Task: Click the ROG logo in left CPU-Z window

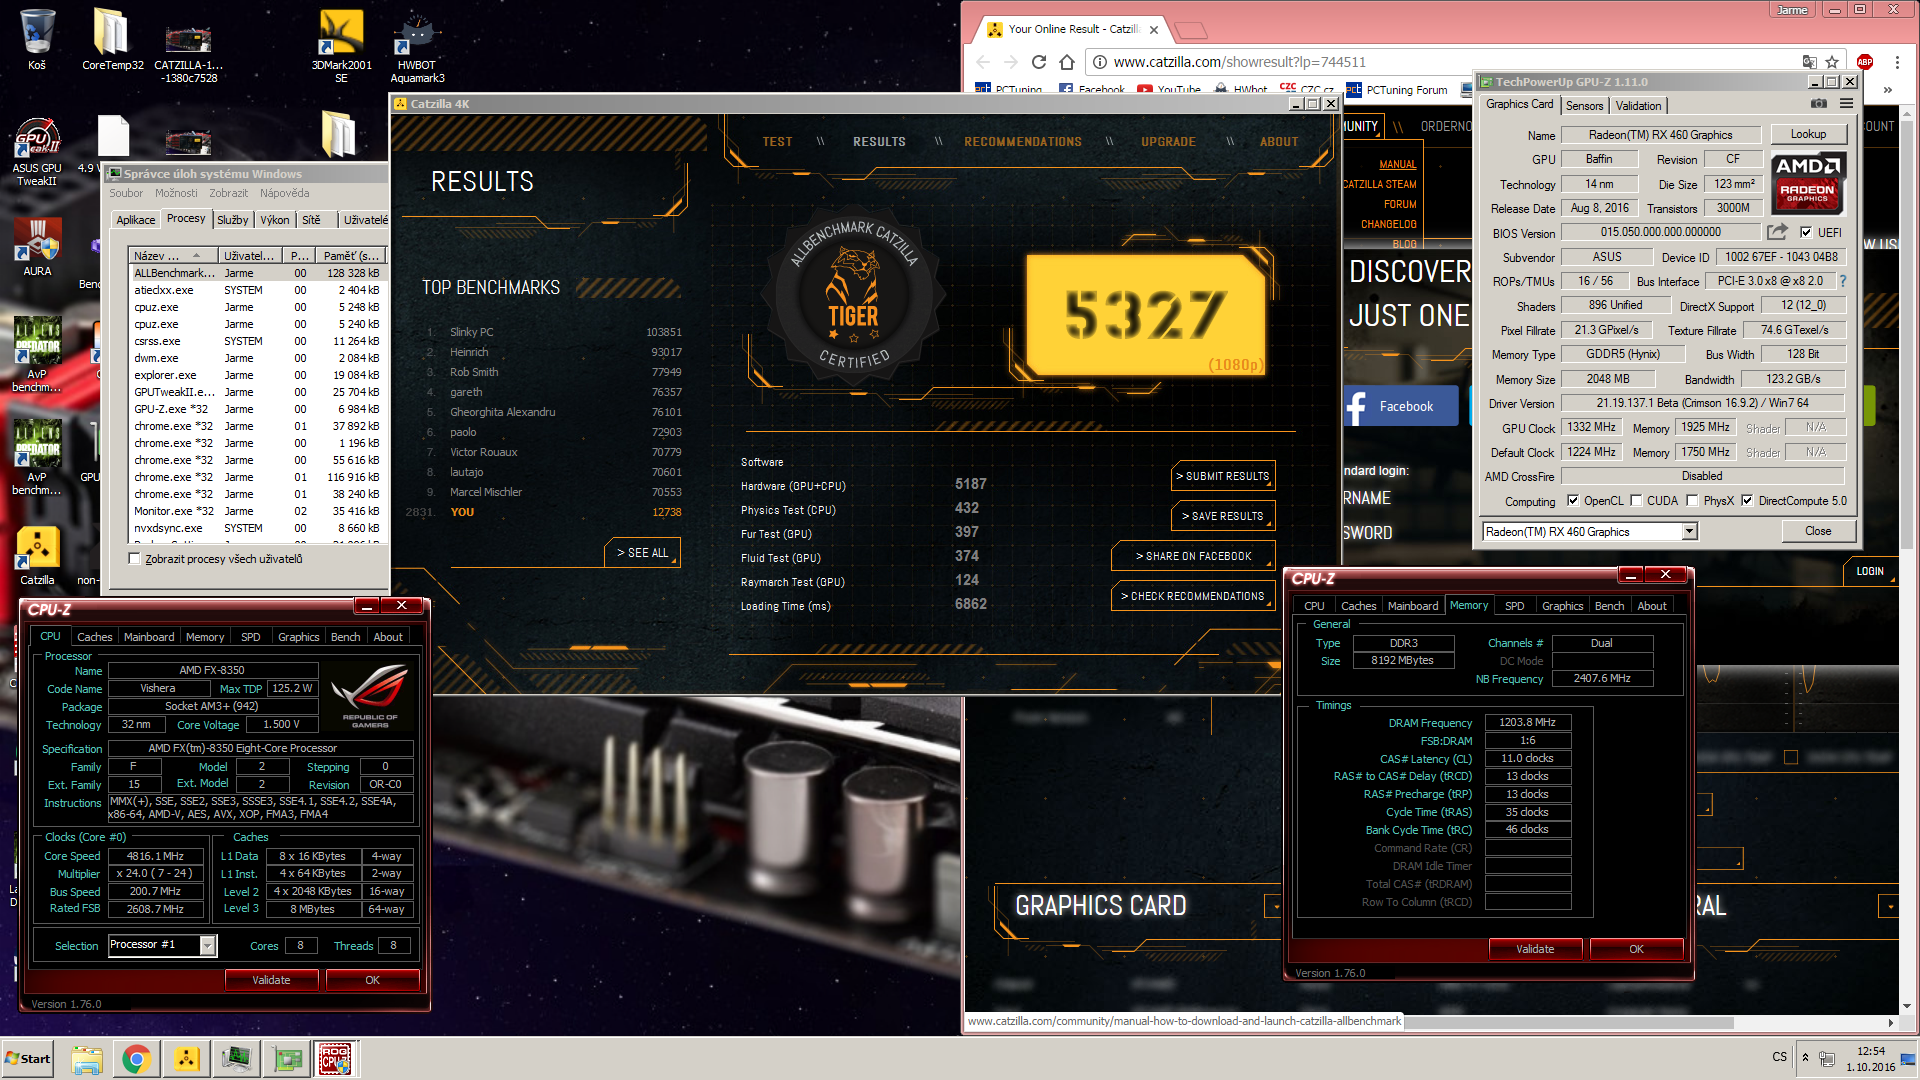Action: click(x=370, y=697)
